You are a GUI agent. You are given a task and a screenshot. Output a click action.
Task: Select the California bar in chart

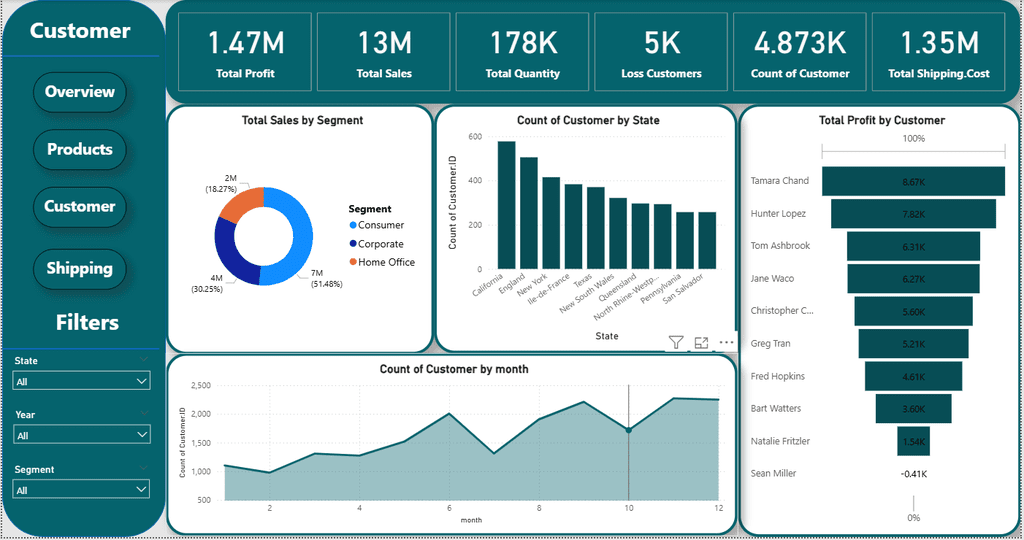coord(506,205)
